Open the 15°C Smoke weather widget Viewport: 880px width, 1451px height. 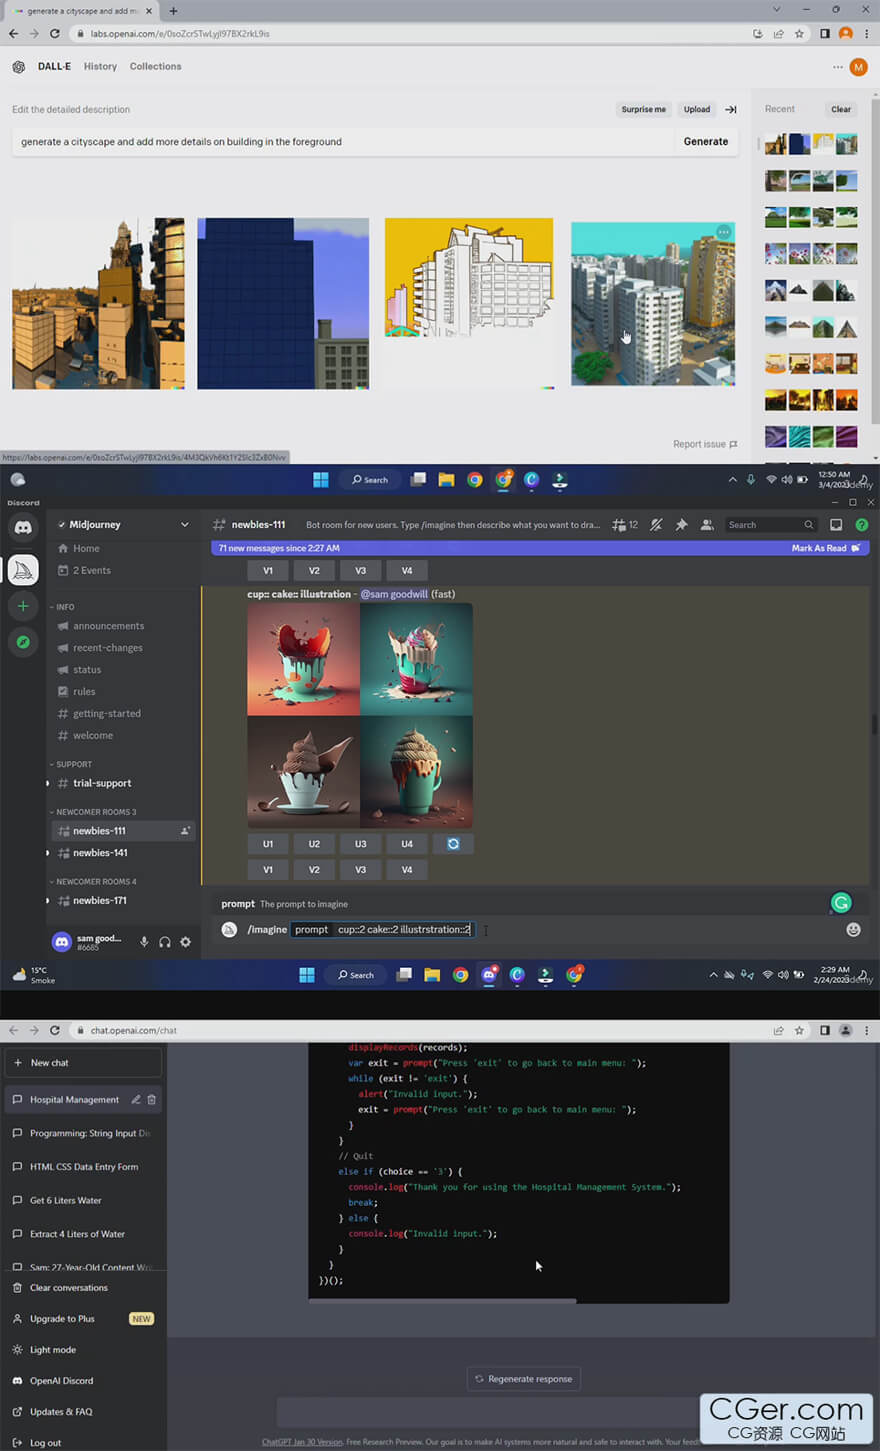point(34,975)
